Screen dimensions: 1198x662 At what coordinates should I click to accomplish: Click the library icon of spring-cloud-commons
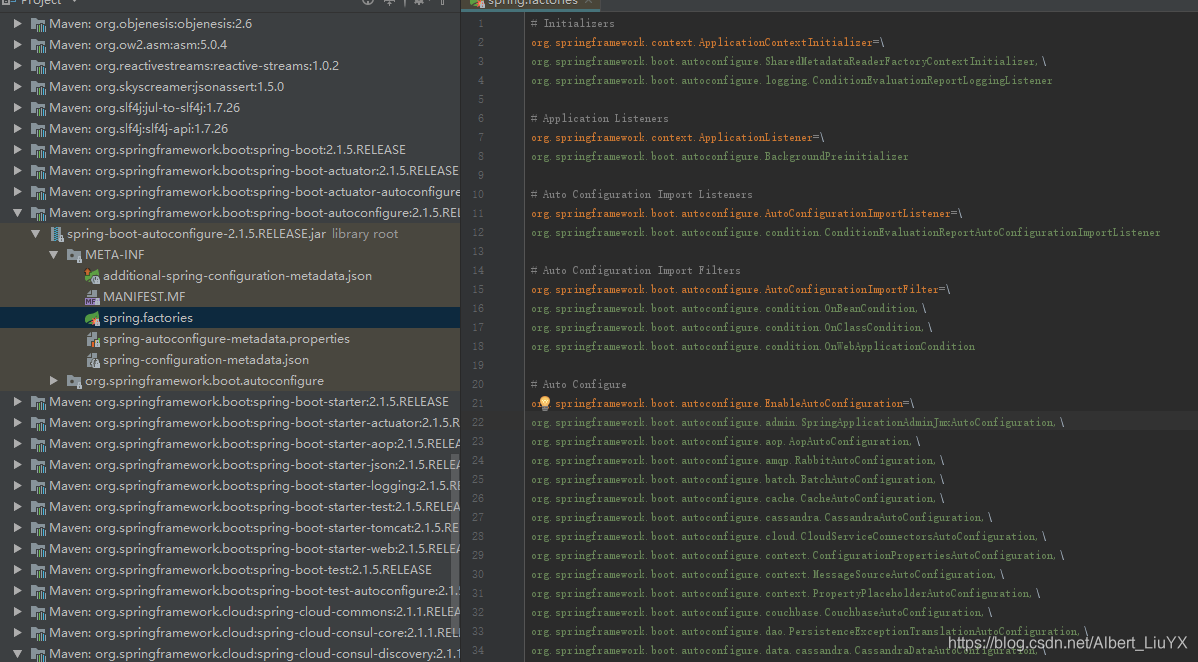pyautogui.click(x=38, y=612)
